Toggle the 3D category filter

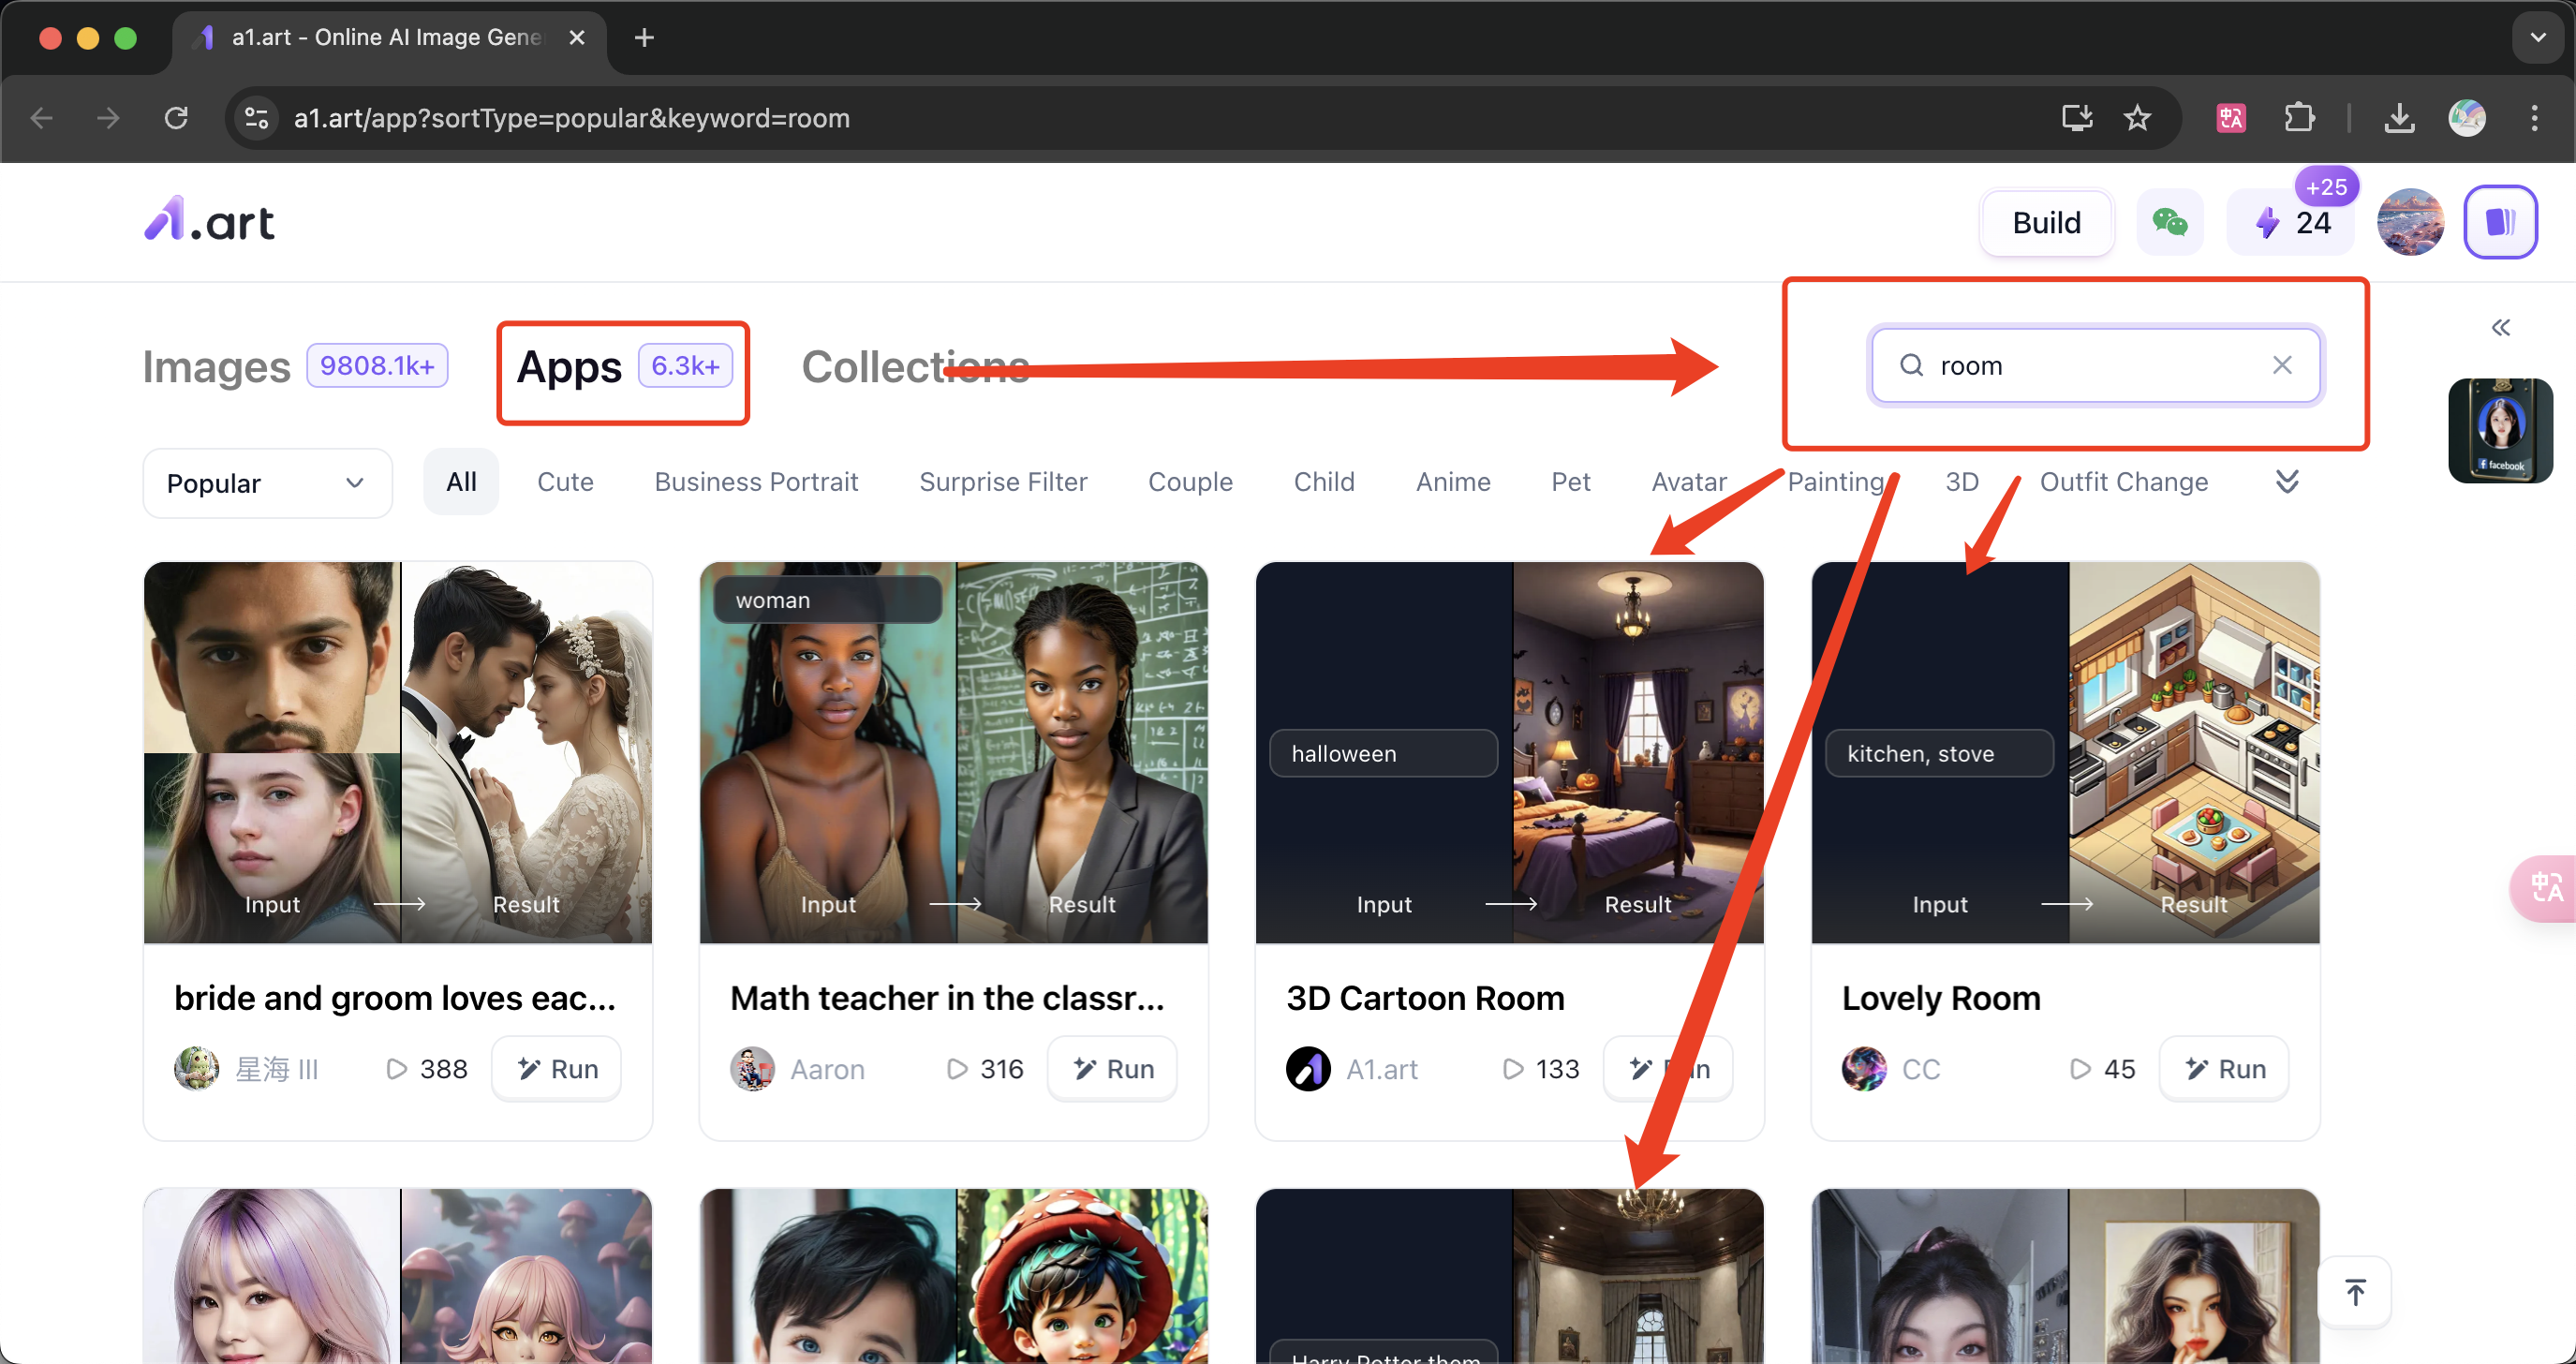[x=1962, y=482]
